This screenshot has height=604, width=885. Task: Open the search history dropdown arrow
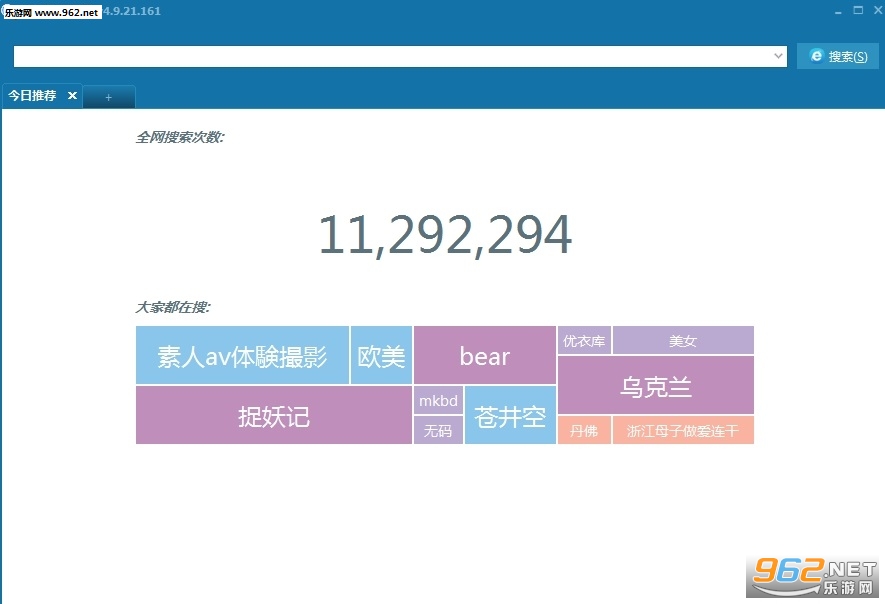pos(778,56)
